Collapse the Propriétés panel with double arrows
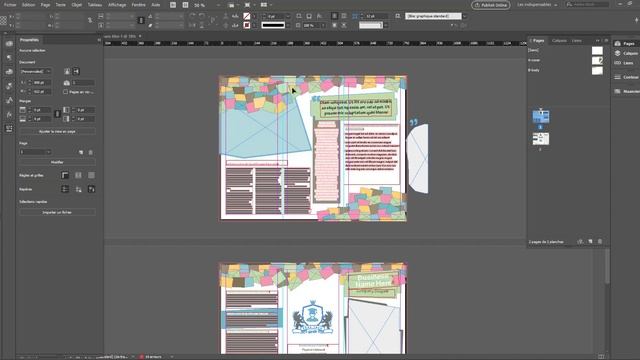This screenshot has height=360, width=640. [x=99, y=40]
